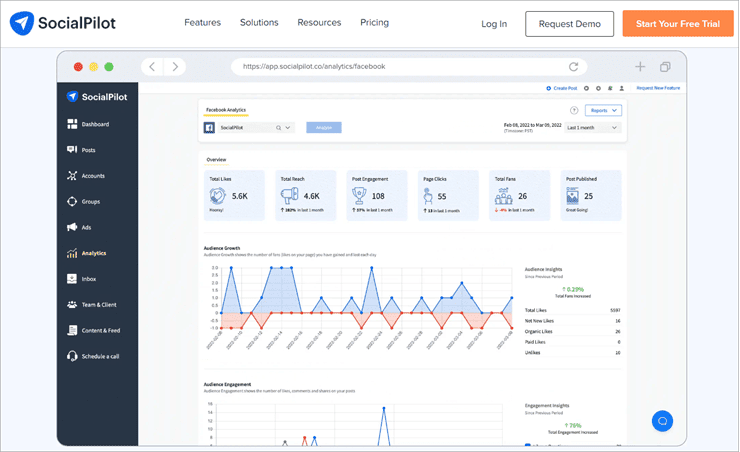Viewport: 740px width, 452px height.
Task: Open the blue chat support bubble
Action: pos(662,421)
